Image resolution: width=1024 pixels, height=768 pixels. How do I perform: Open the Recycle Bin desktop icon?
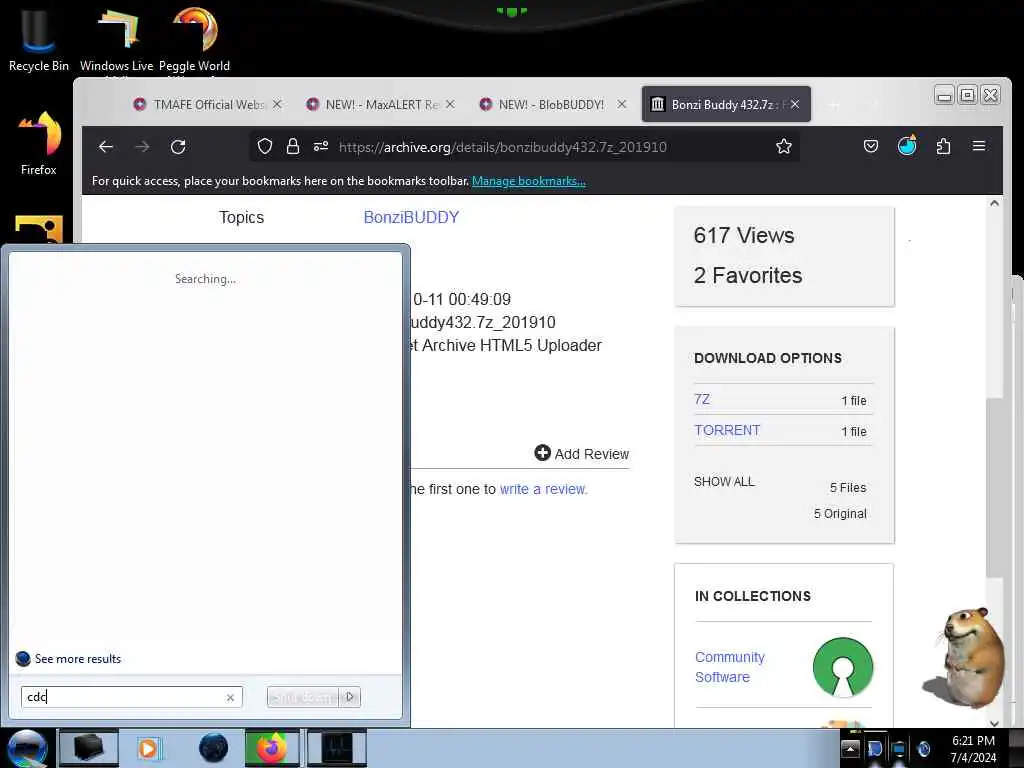coord(38,39)
